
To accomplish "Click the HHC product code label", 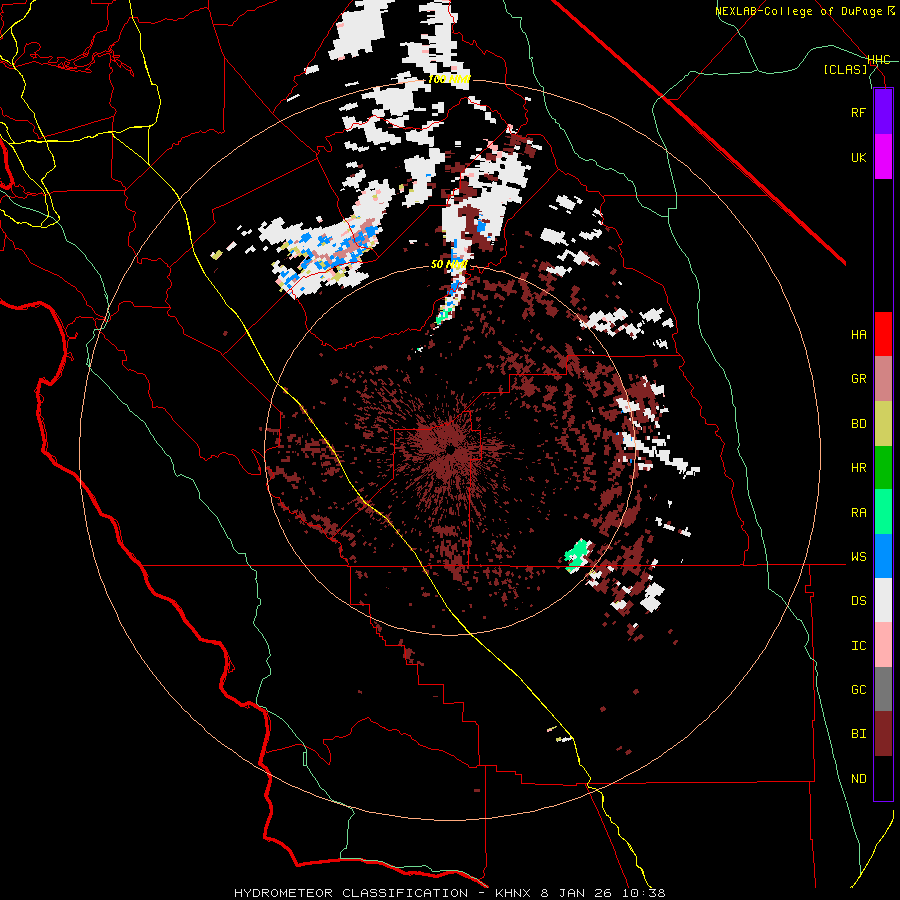I will coord(878,60).
